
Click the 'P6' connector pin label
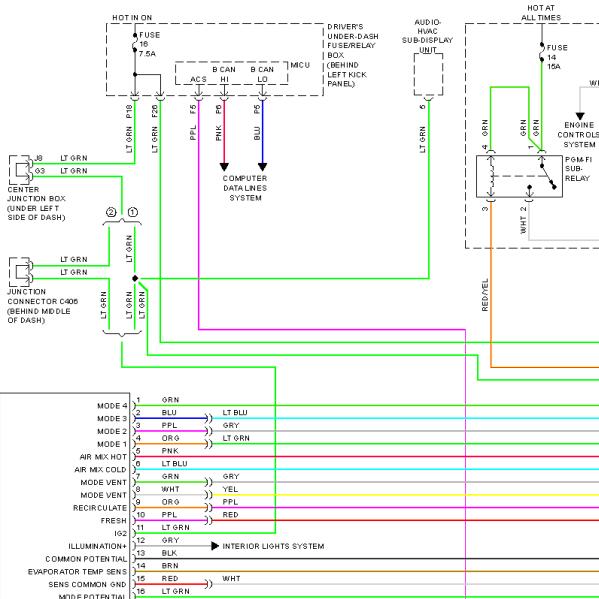219,110
